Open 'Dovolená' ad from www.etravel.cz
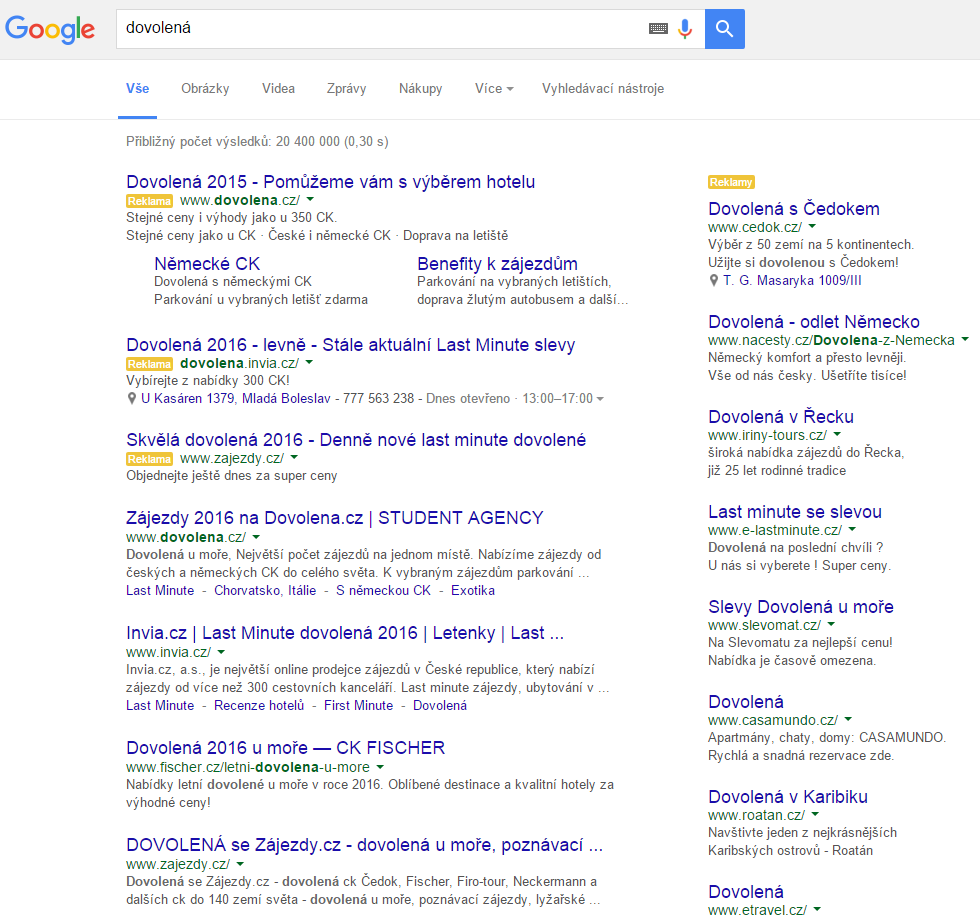The width and height of the screenshot is (980, 921). (x=746, y=892)
